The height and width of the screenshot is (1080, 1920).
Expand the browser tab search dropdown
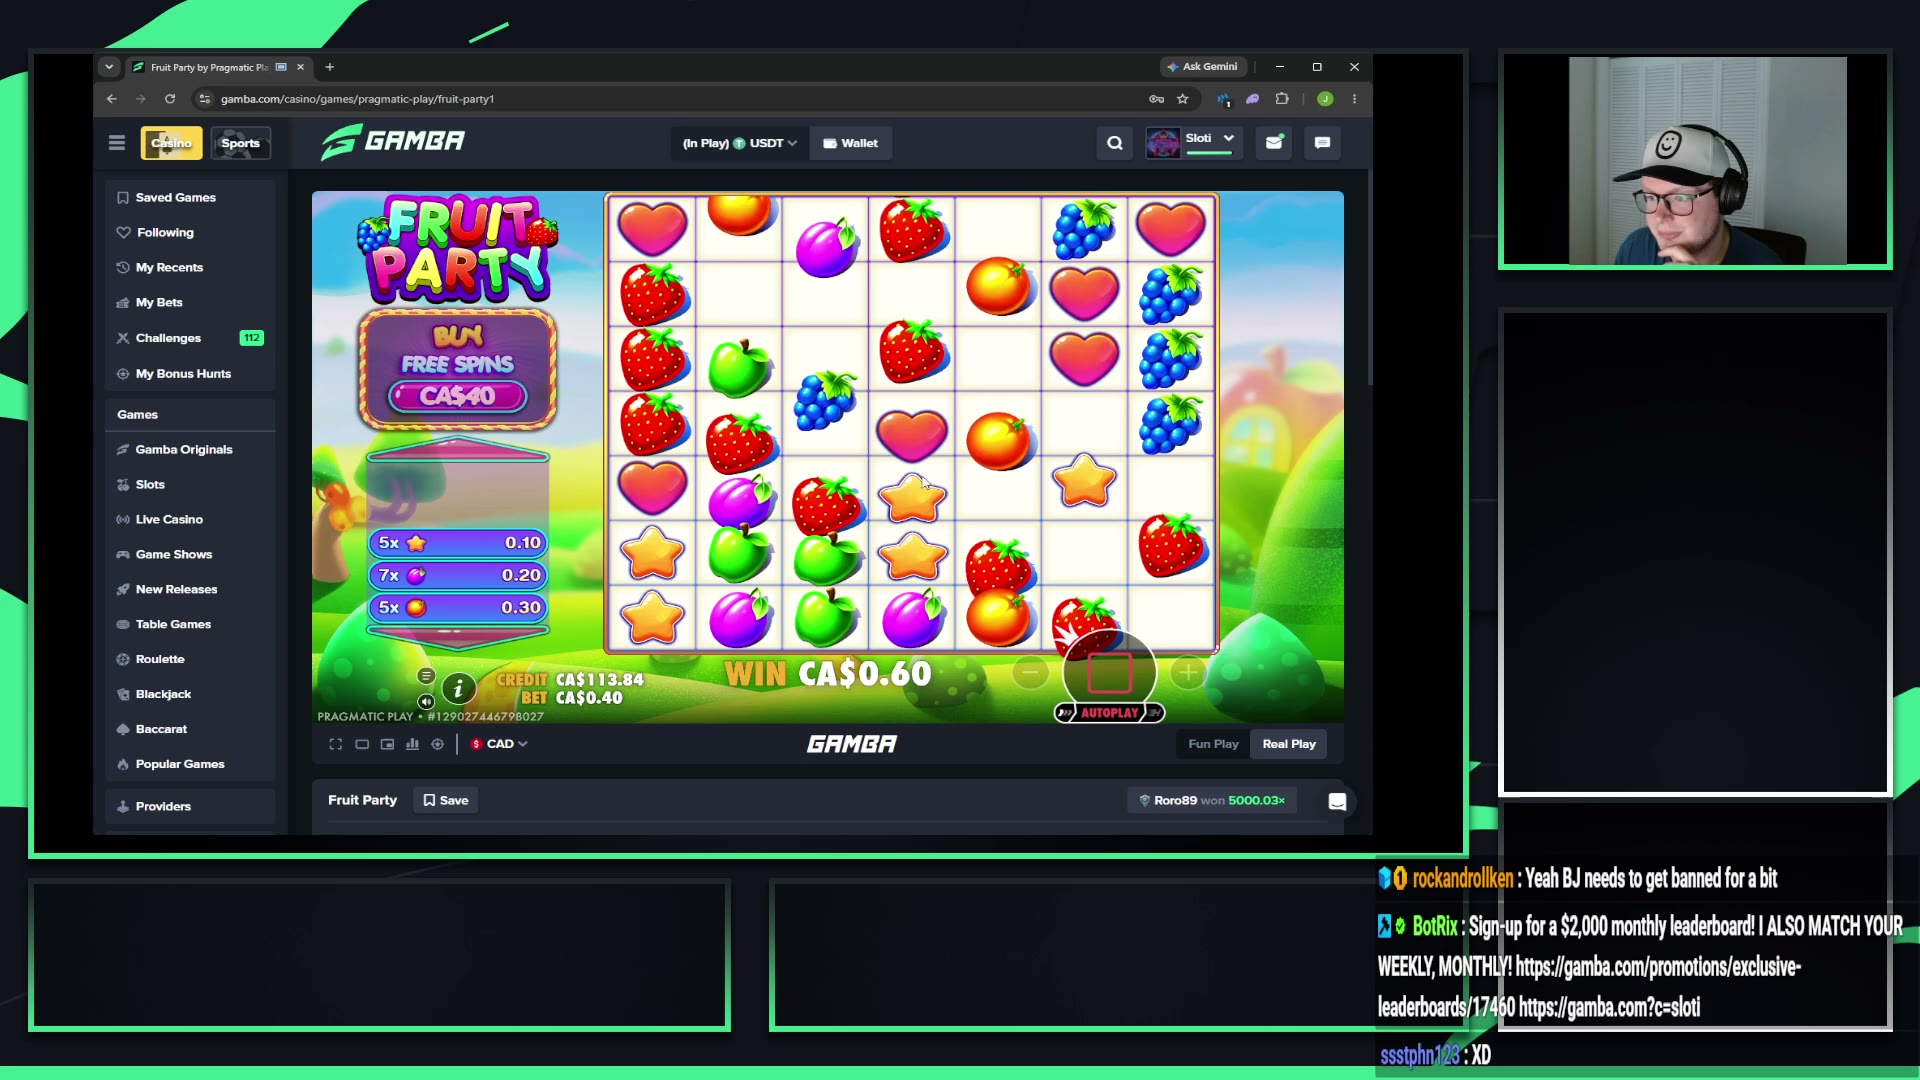pos(109,67)
